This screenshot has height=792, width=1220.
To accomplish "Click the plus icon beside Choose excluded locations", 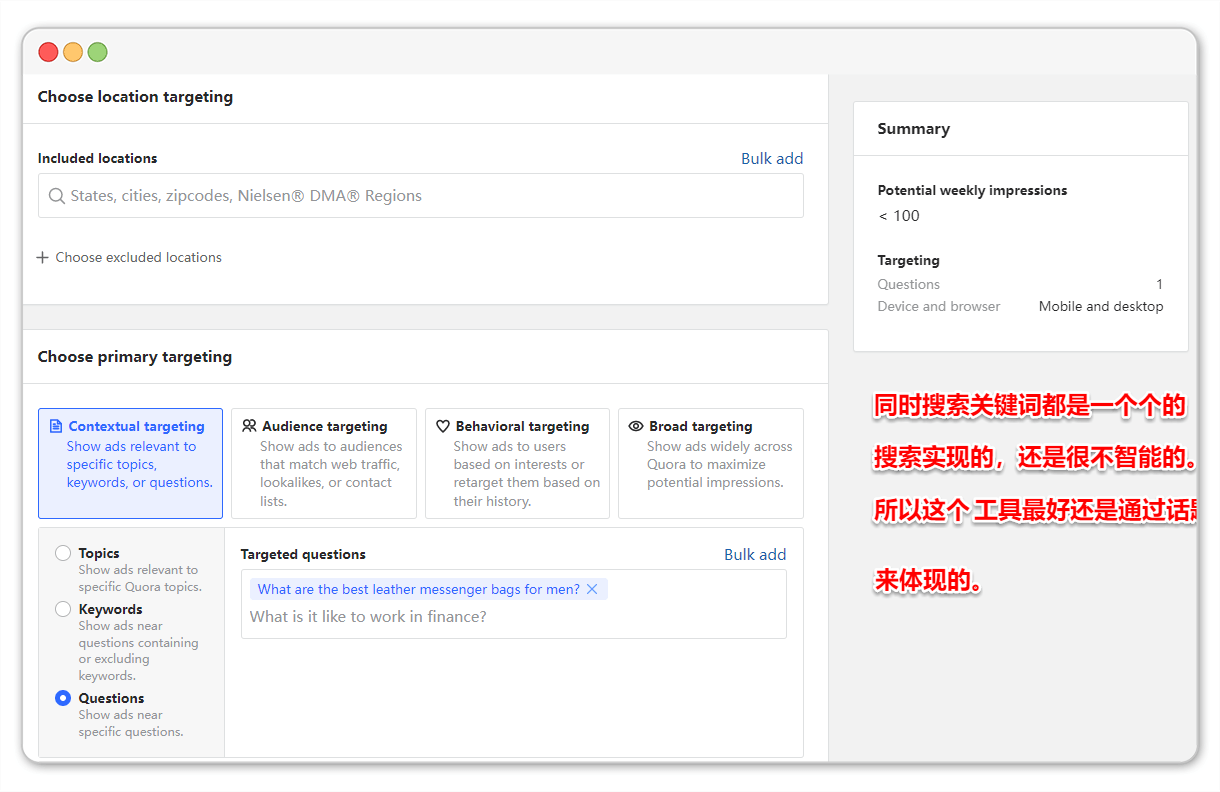I will pos(42,258).
